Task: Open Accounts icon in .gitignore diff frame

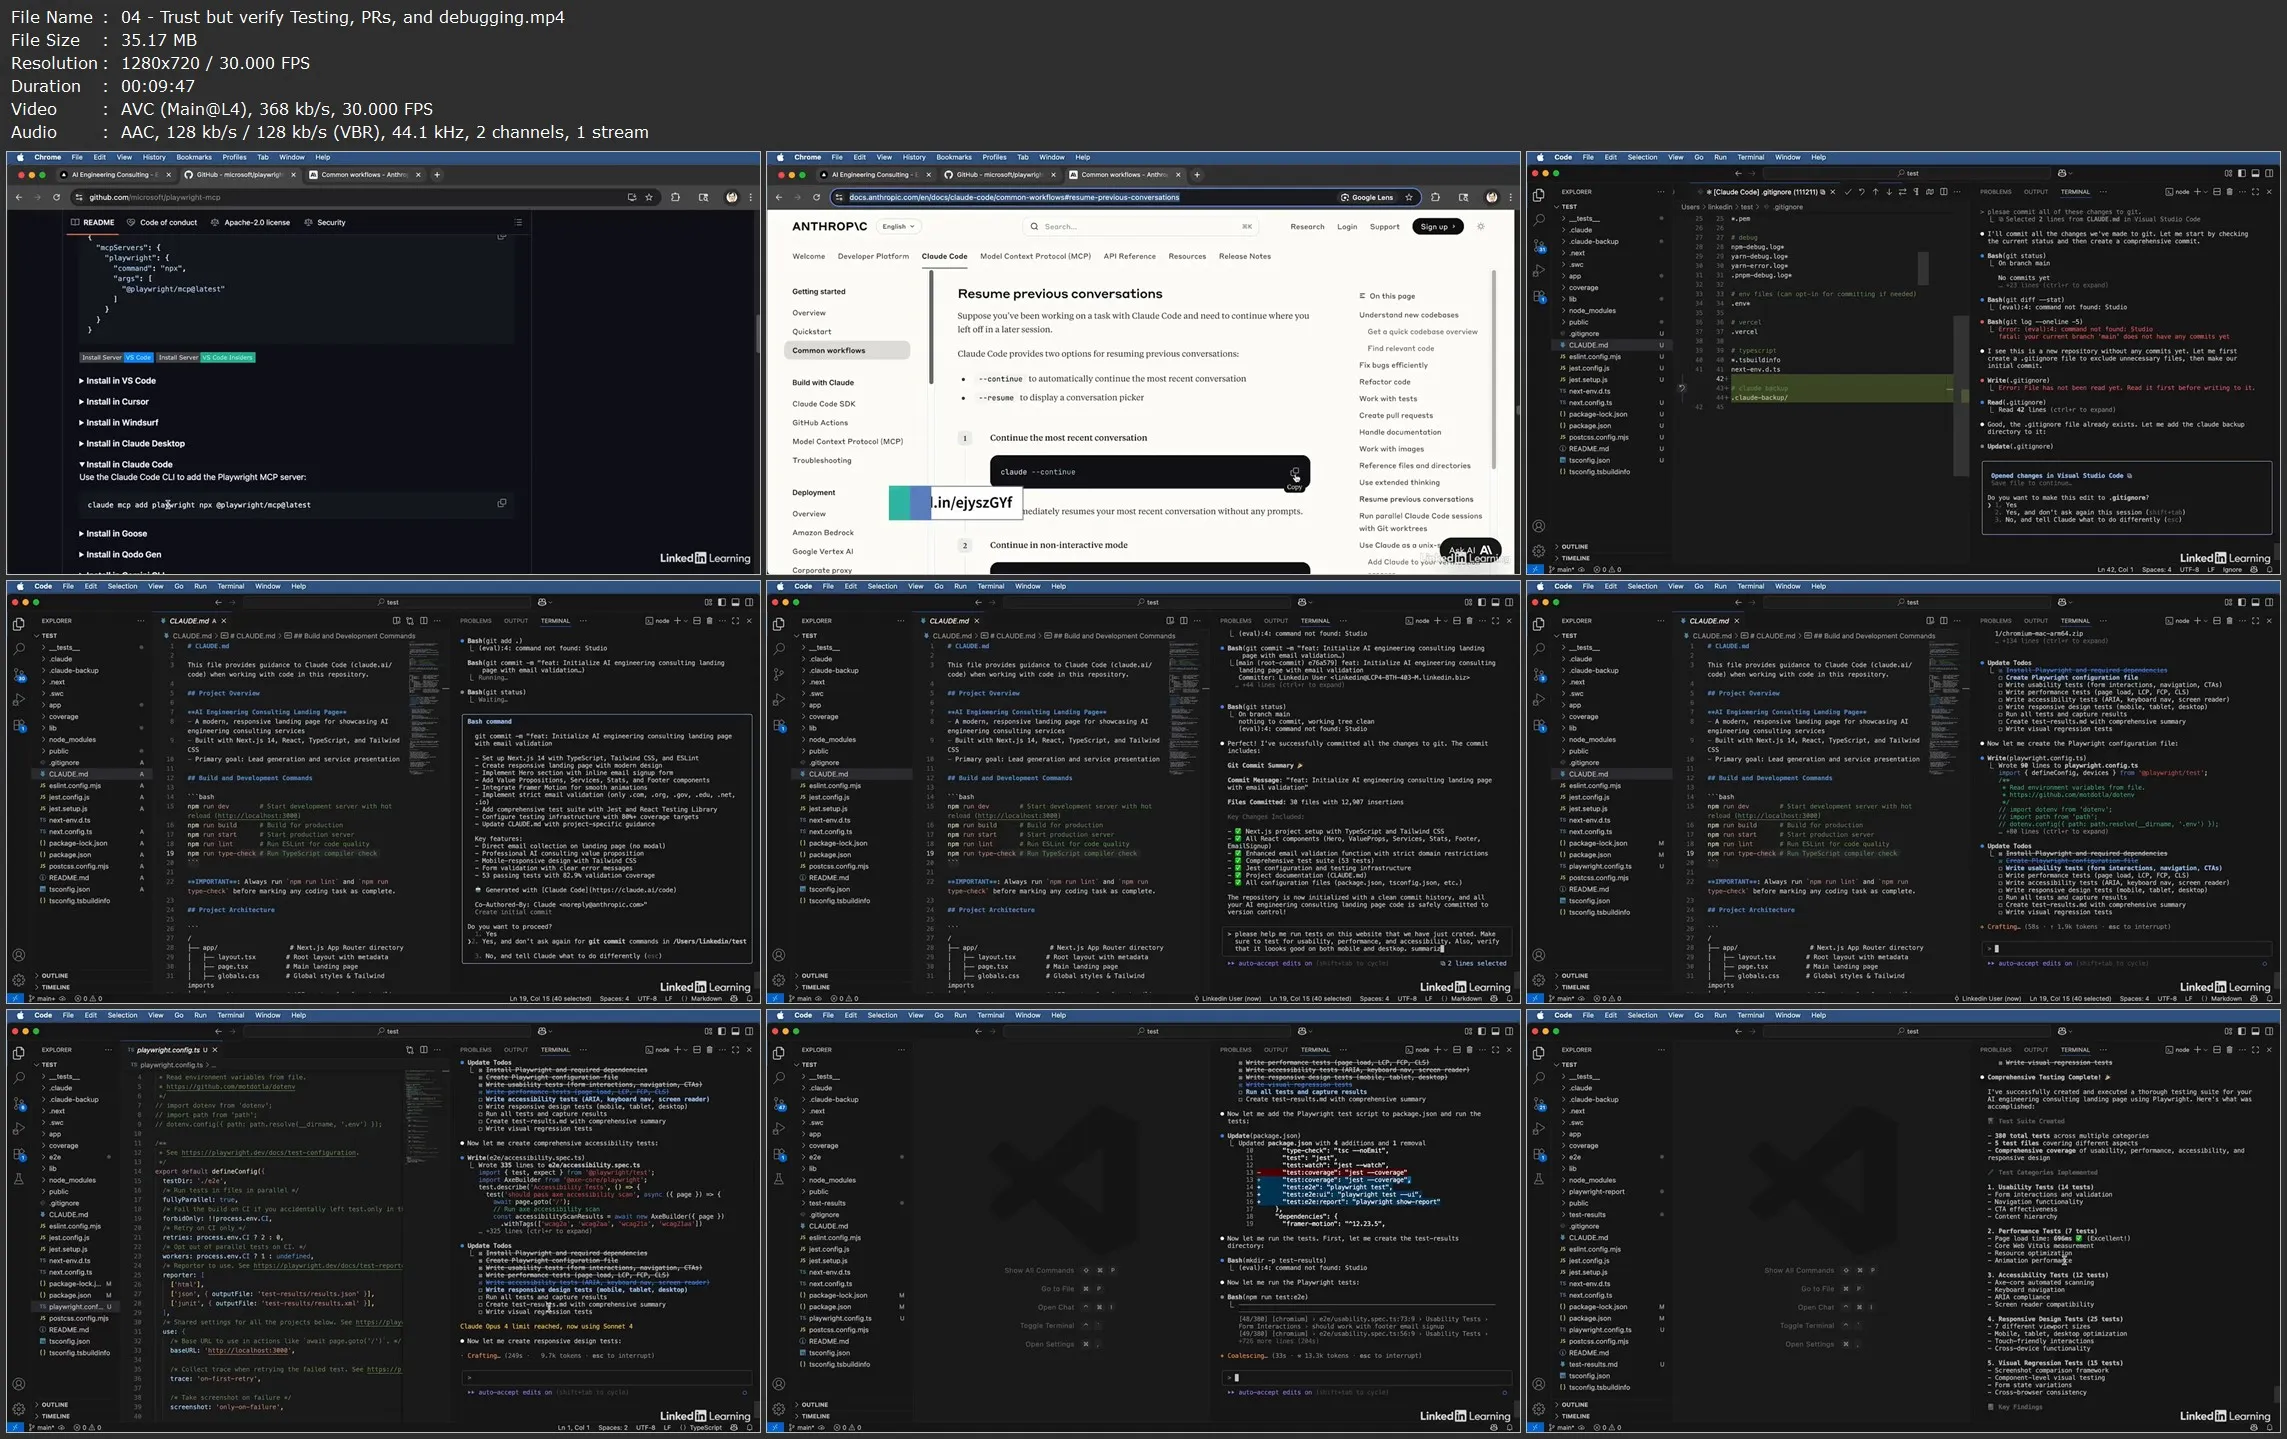Action: (1538, 526)
